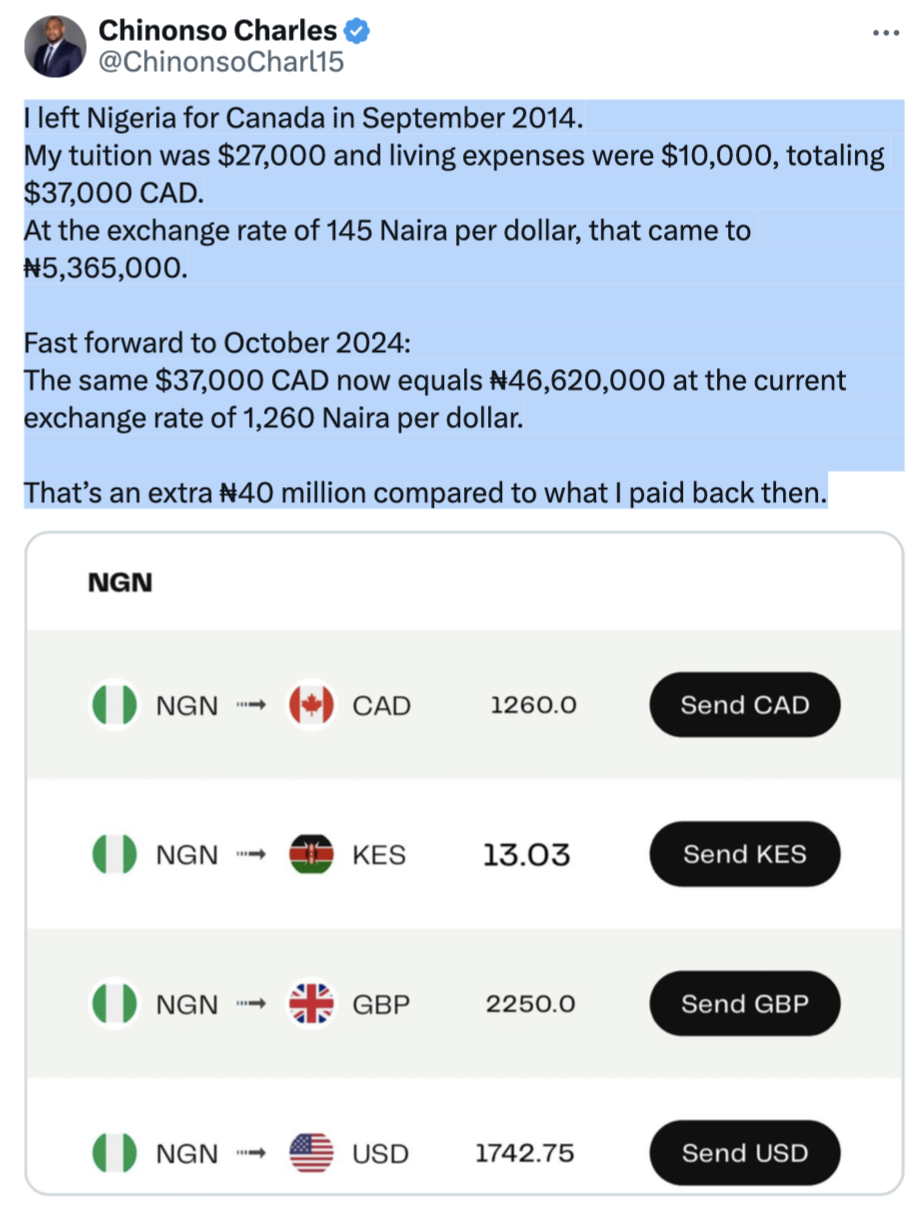920x1210 pixels.
Task: Open Chinonso Charles profile avatar
Action: (x=53, y=46)
